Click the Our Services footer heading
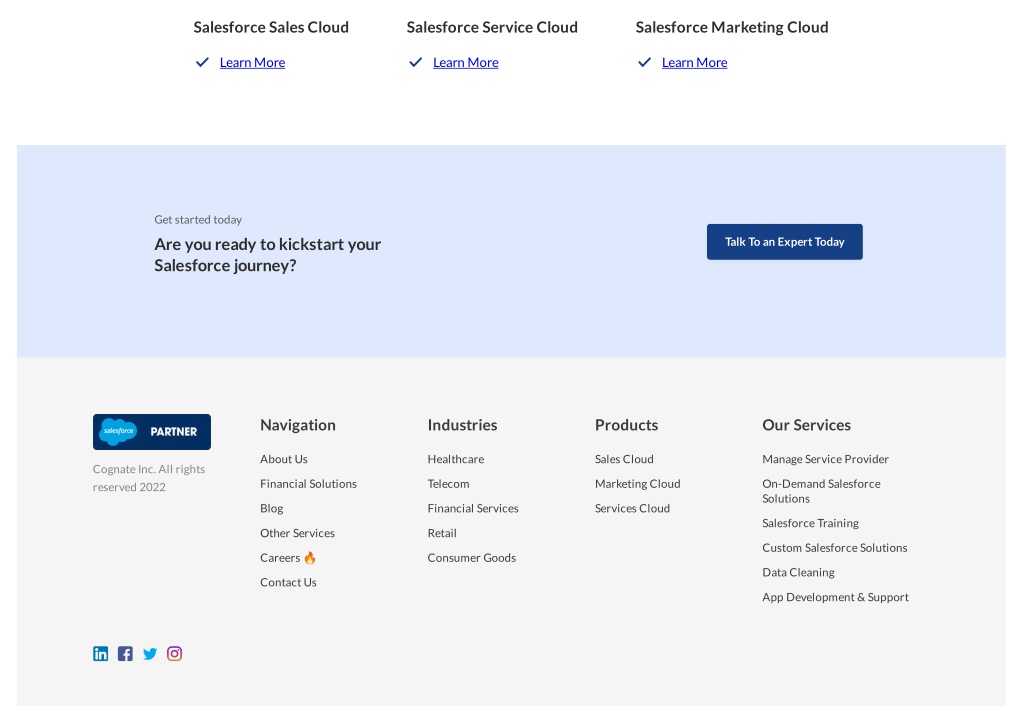 tap(807, 425)
